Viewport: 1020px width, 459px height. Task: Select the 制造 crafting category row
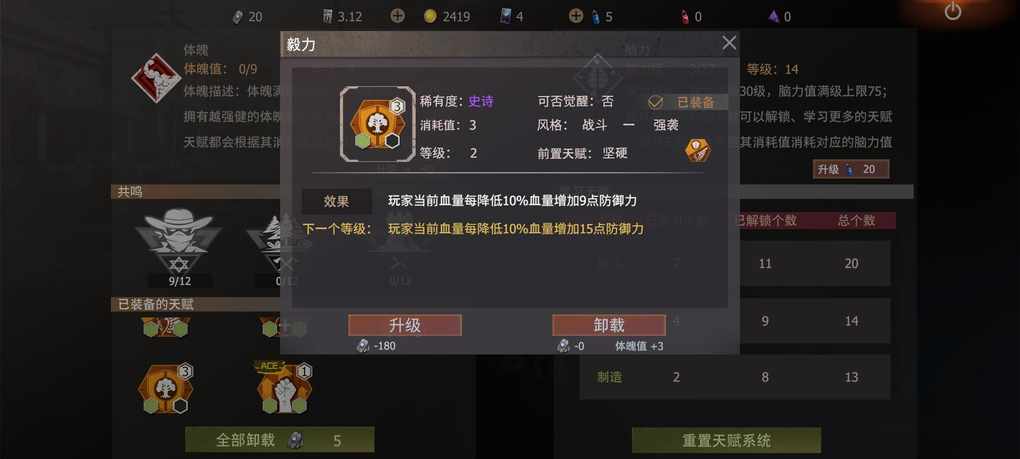734,377
